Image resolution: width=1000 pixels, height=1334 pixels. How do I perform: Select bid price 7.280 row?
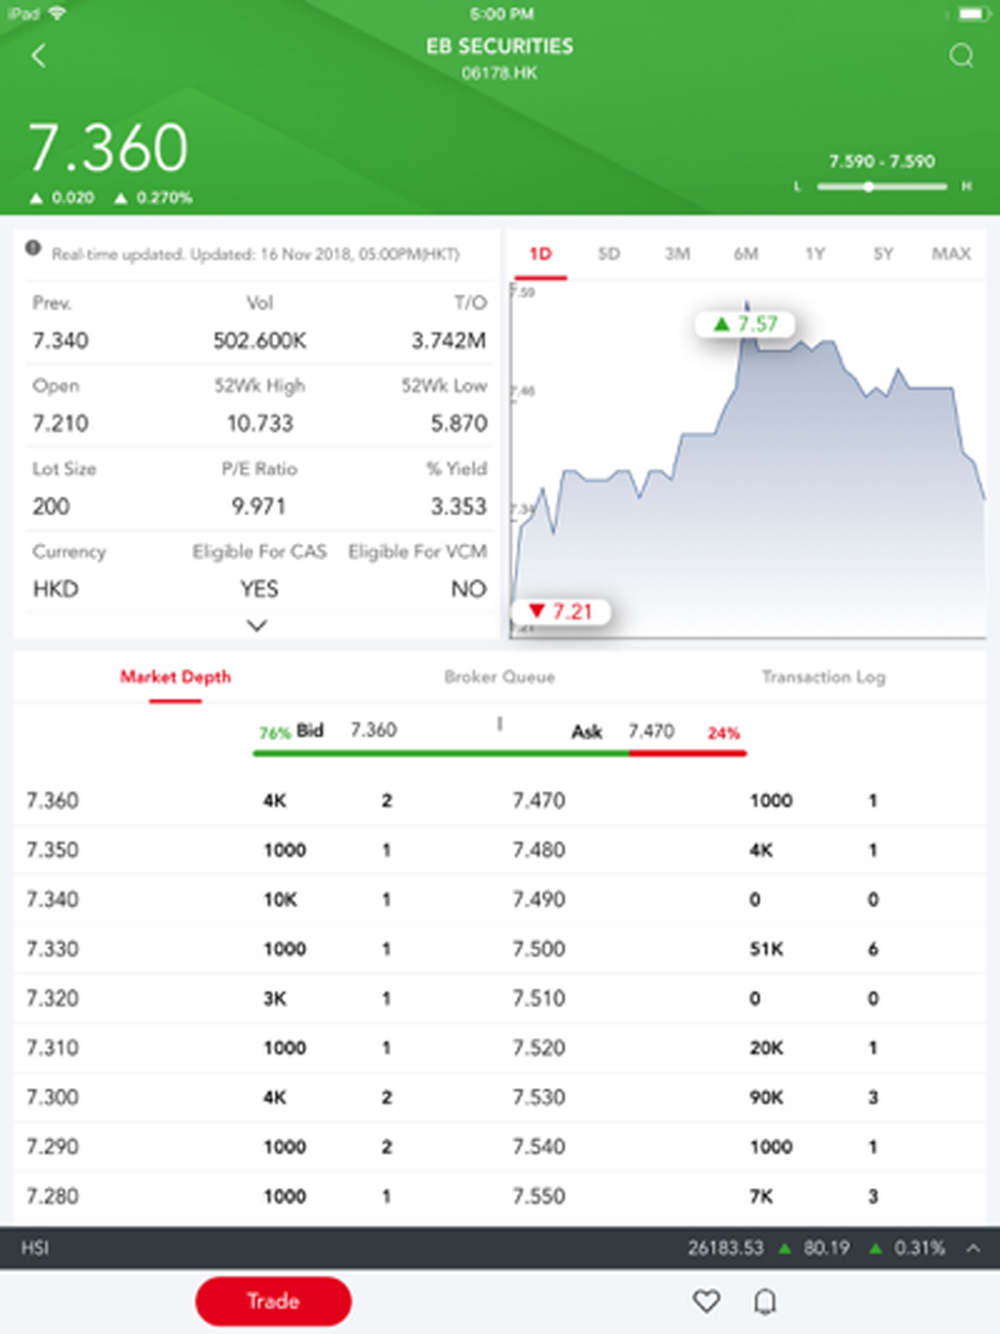pyautogui.click(x=255, y=1197)
